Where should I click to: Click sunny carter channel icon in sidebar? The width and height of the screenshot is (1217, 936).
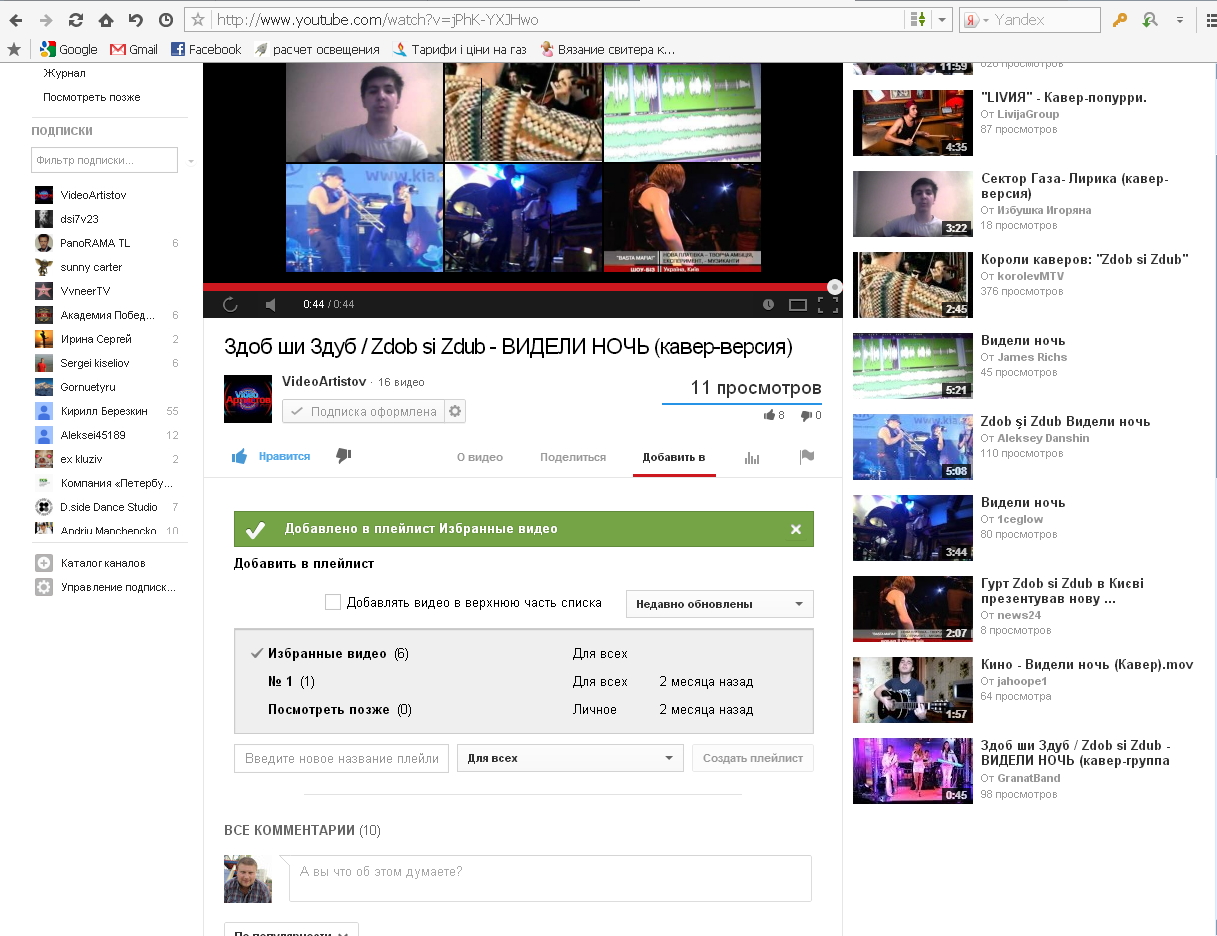[43, 267]
